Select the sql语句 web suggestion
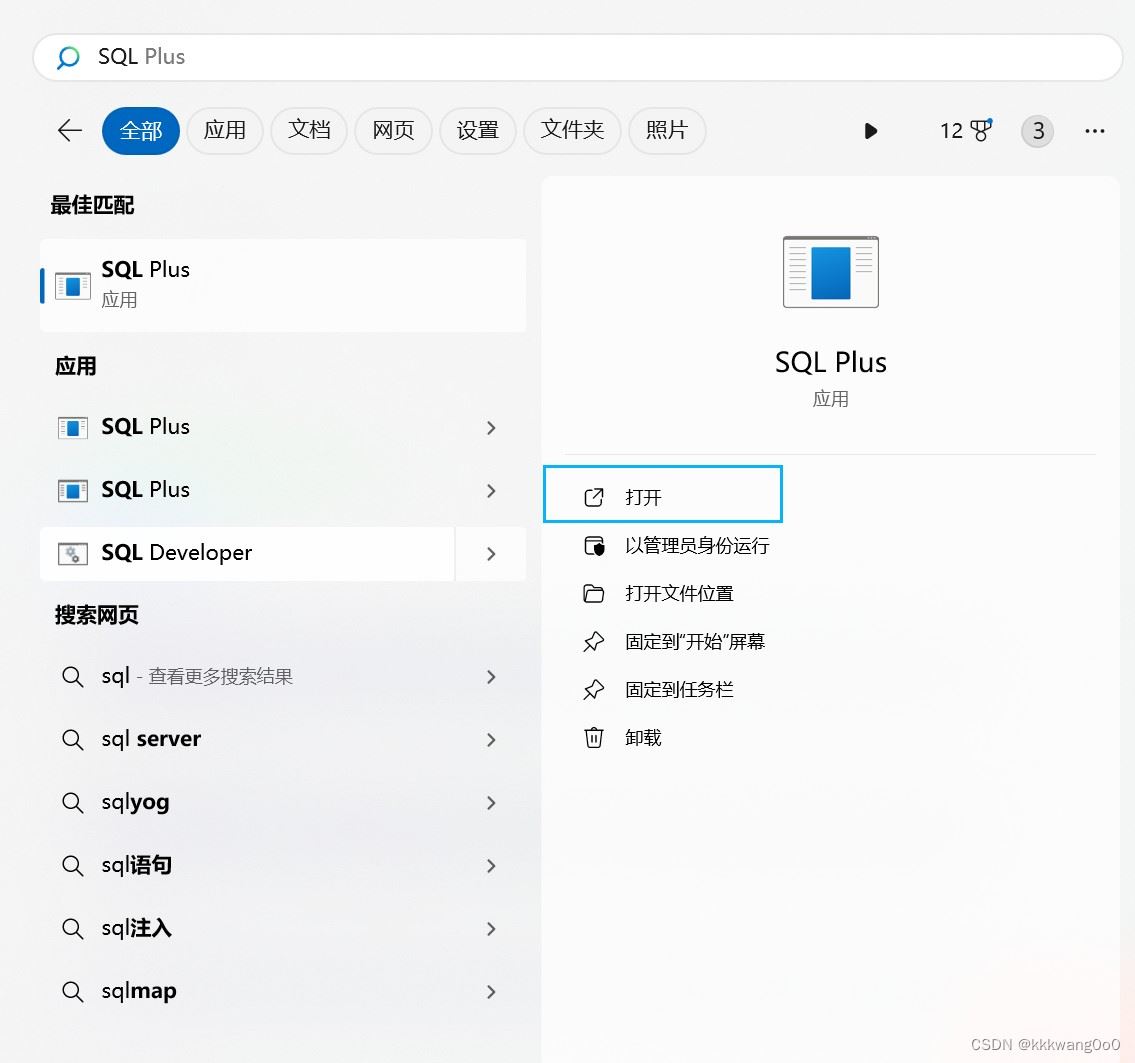This screenshot has height=1063, width=1135. pos(246,865)
